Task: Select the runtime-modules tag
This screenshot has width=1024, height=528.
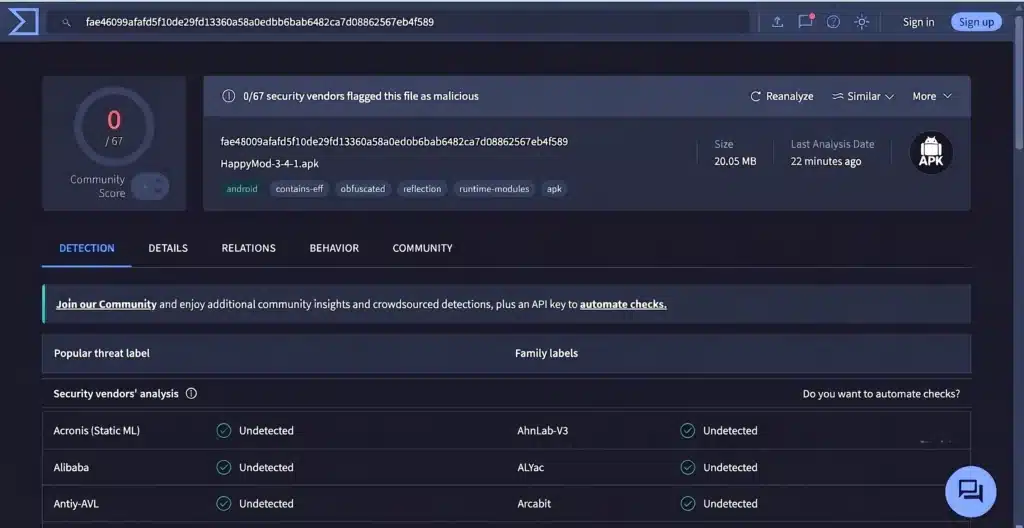Action: pos(494,189)
